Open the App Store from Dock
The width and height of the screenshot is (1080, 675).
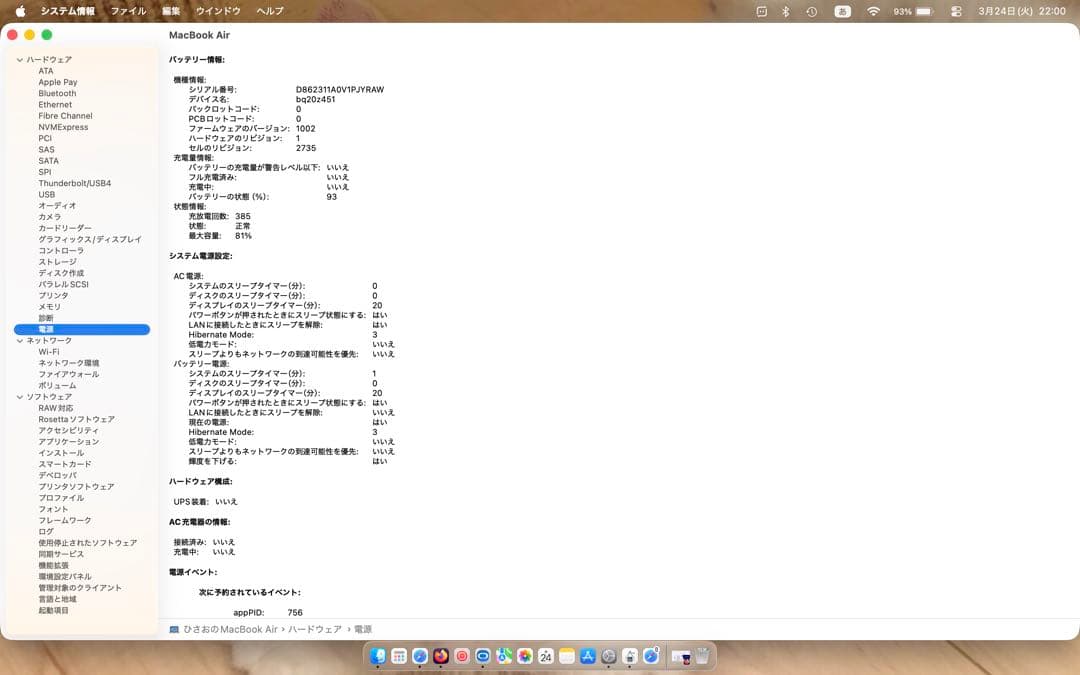(x=588, y=656)
